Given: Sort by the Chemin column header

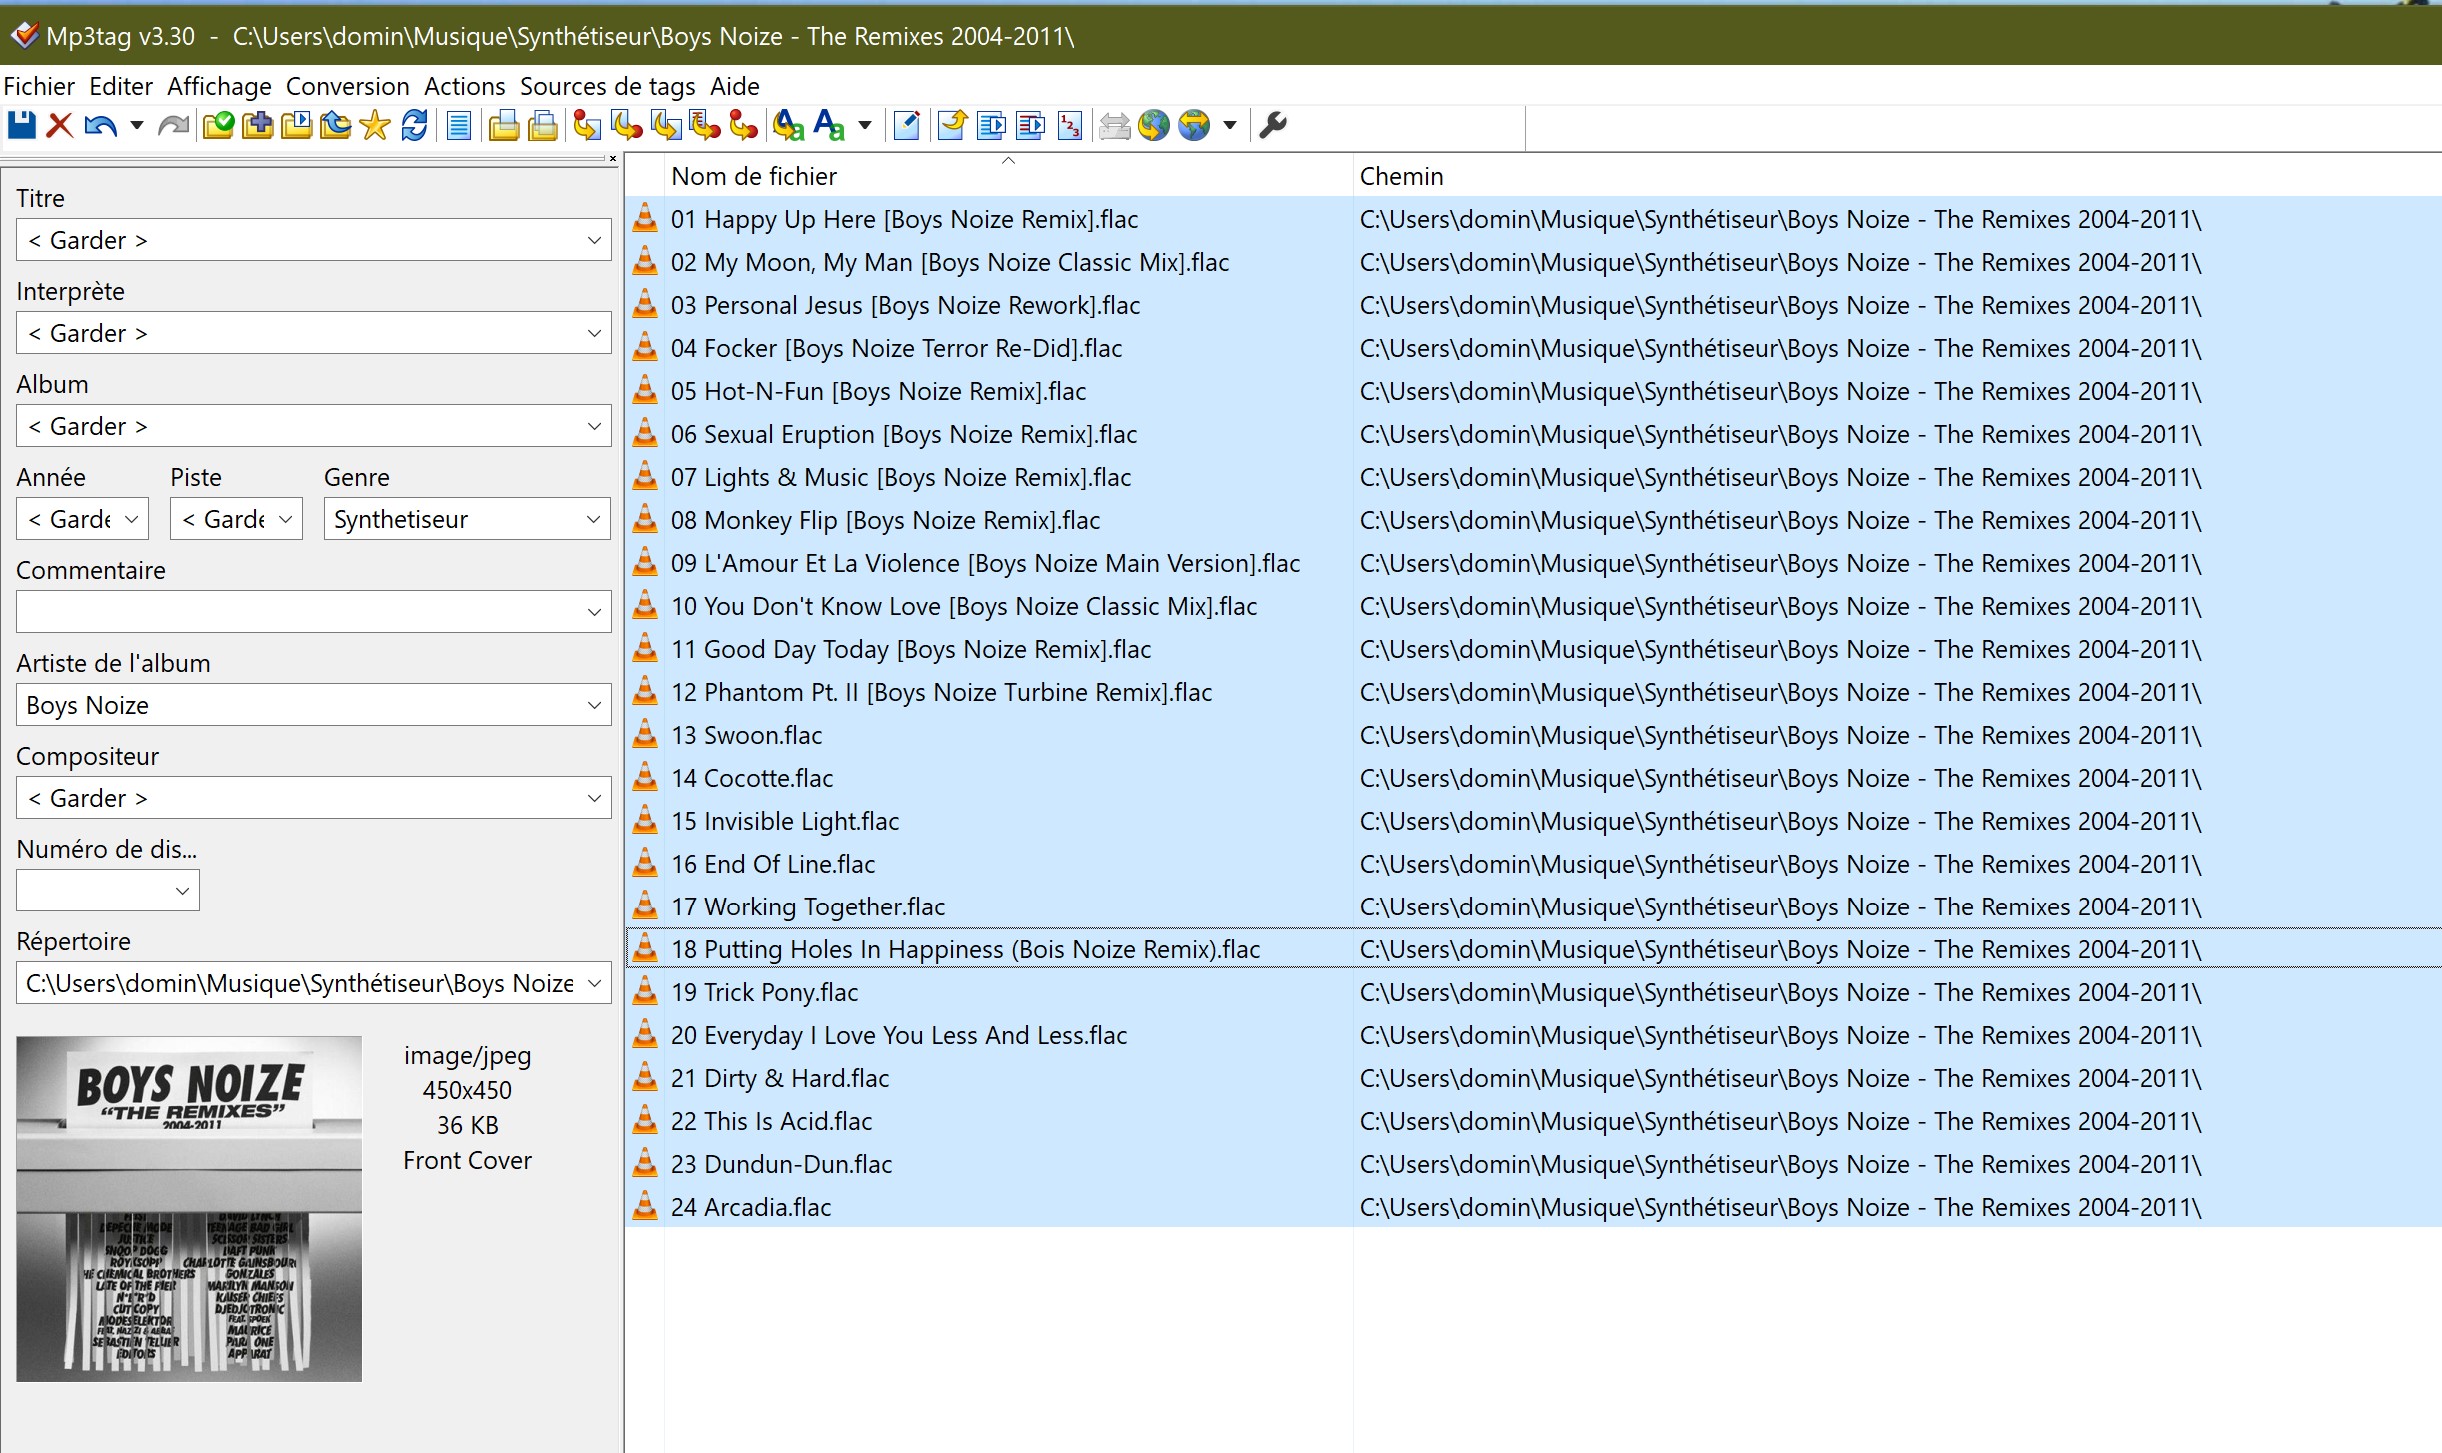Looking at the screenshot, I should 1896,176.
